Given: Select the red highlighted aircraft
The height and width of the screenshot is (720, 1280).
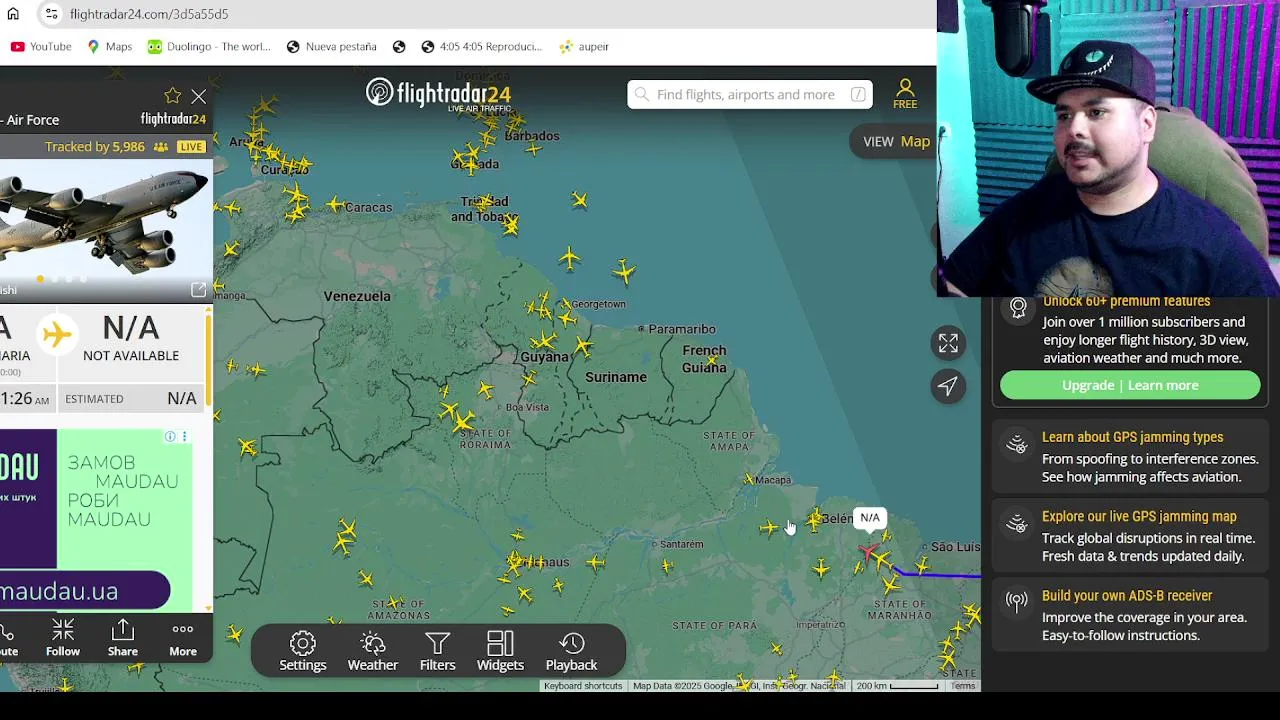Looking at the screenshot, I should tap(868, 552).
